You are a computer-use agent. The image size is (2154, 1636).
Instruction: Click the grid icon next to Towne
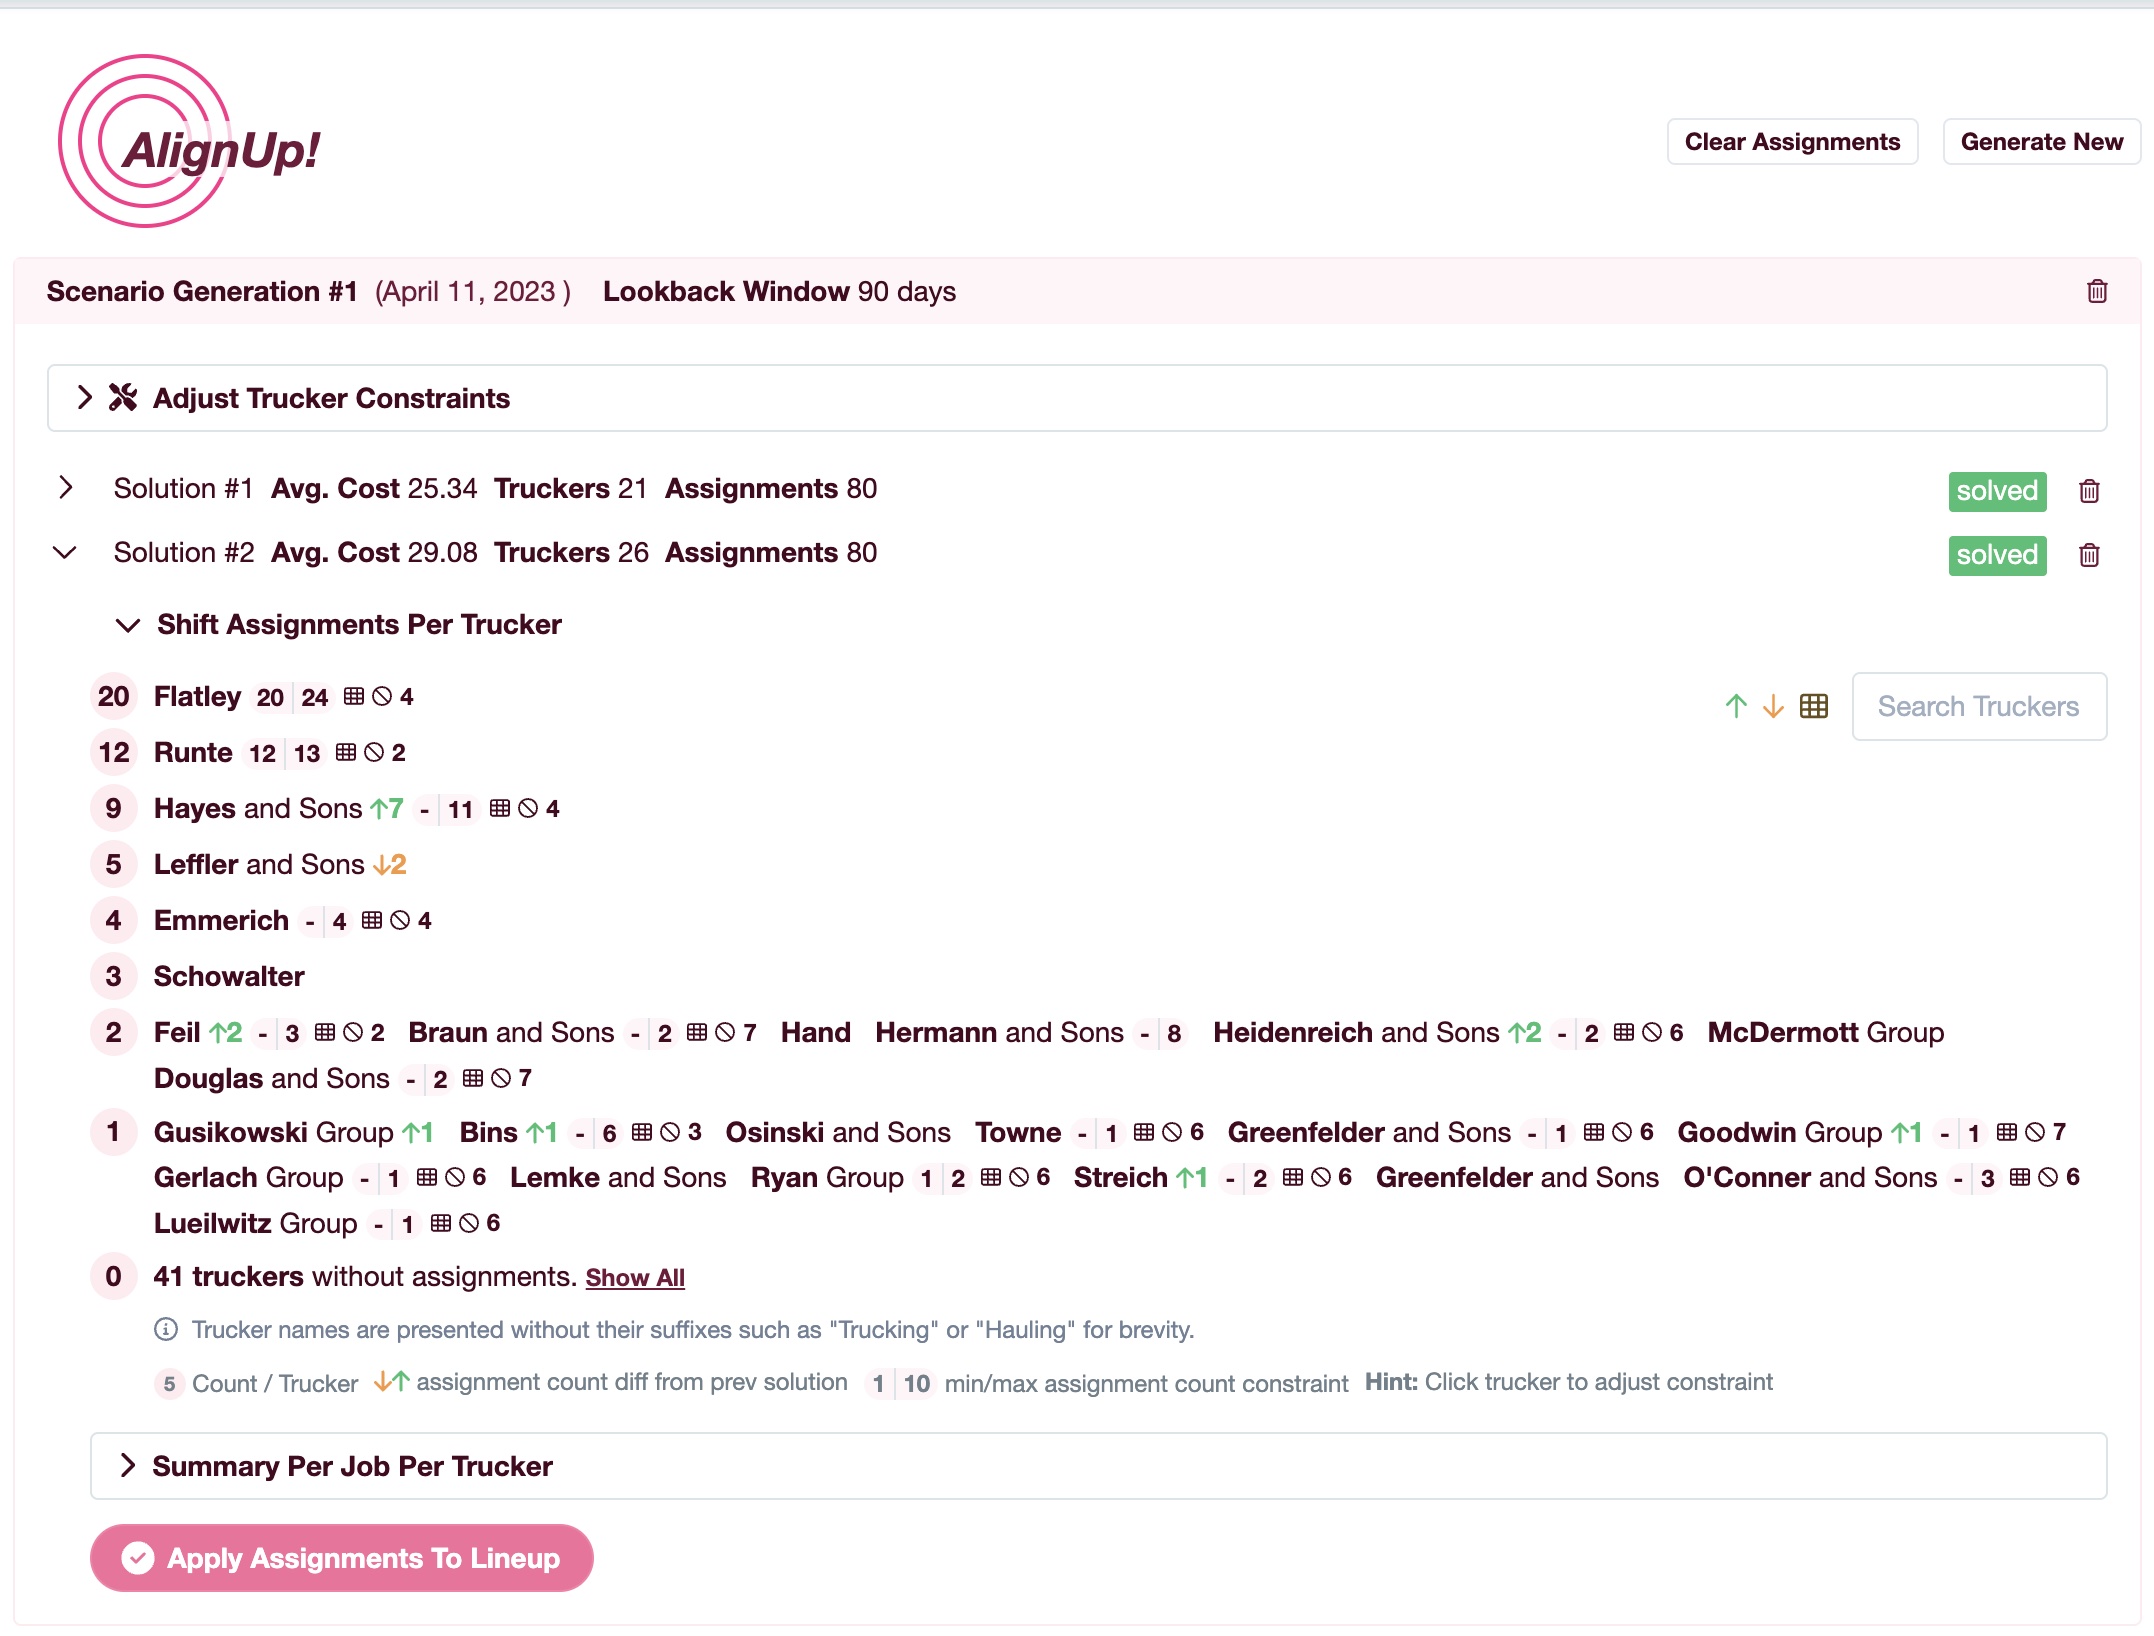coord(1144,1132)
